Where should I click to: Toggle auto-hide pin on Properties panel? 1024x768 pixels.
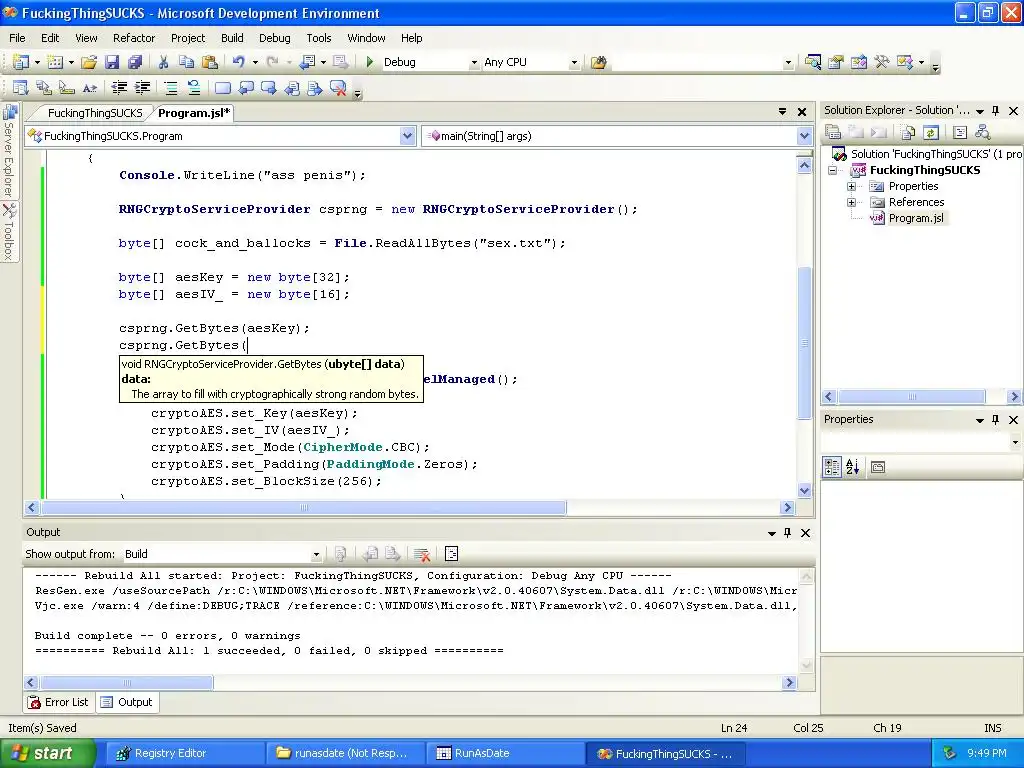(995, 419)
